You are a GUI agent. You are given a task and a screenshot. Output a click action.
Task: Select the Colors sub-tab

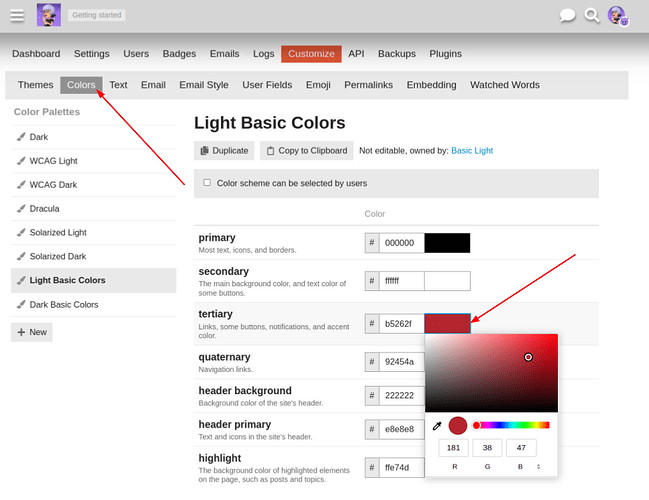81,85
